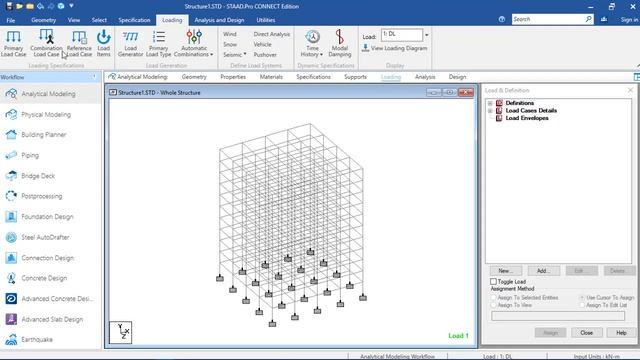
Task: Open the Load case dropdown arrow
Action: (x=427, y=35)
